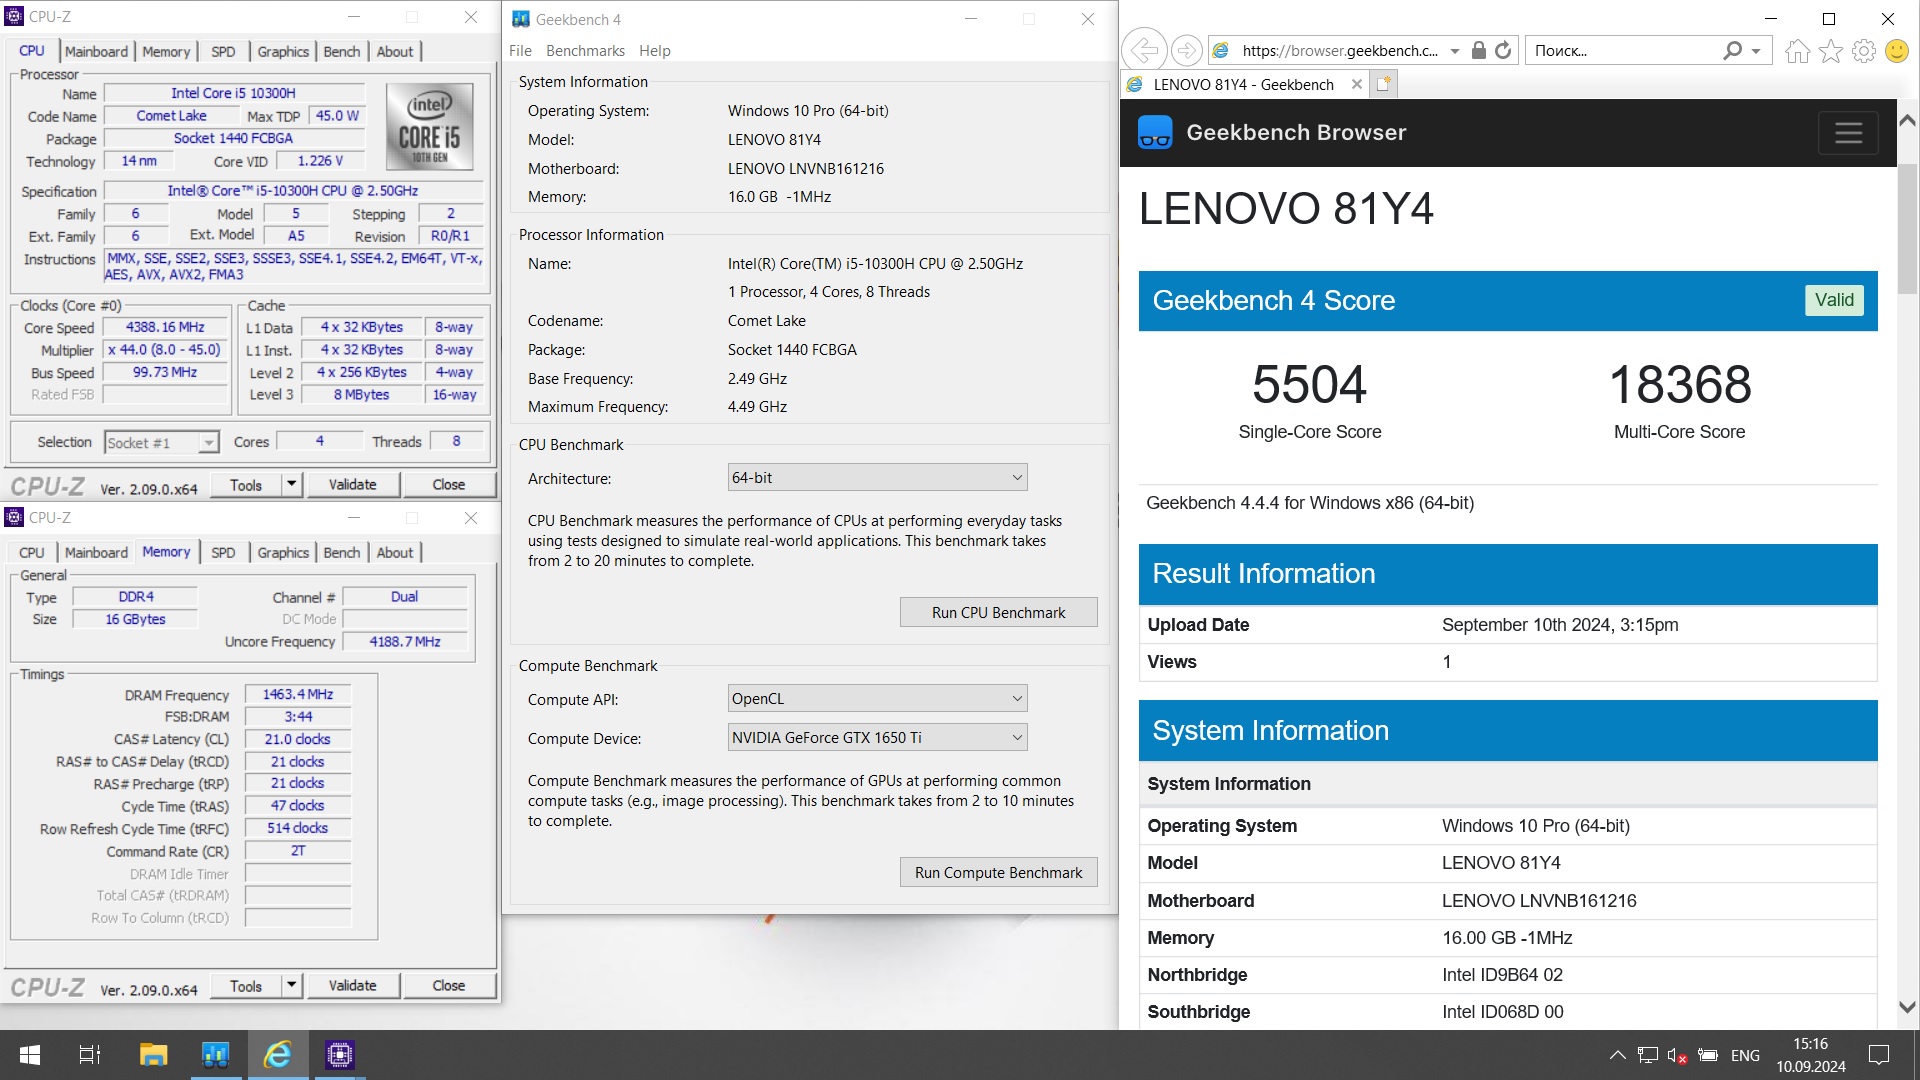Open Geekbench Benchmarks menu
1920x1080 pixels.
click(x=585, y=51)
